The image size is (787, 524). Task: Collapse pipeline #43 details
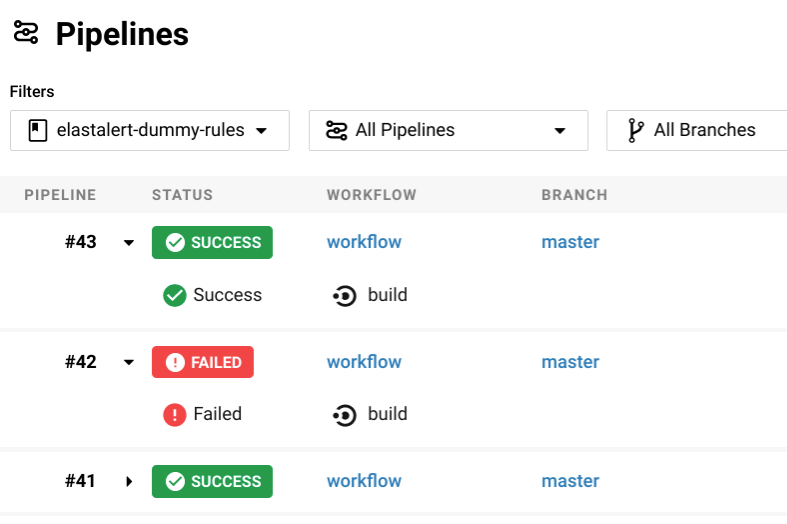tap(129, 243)
